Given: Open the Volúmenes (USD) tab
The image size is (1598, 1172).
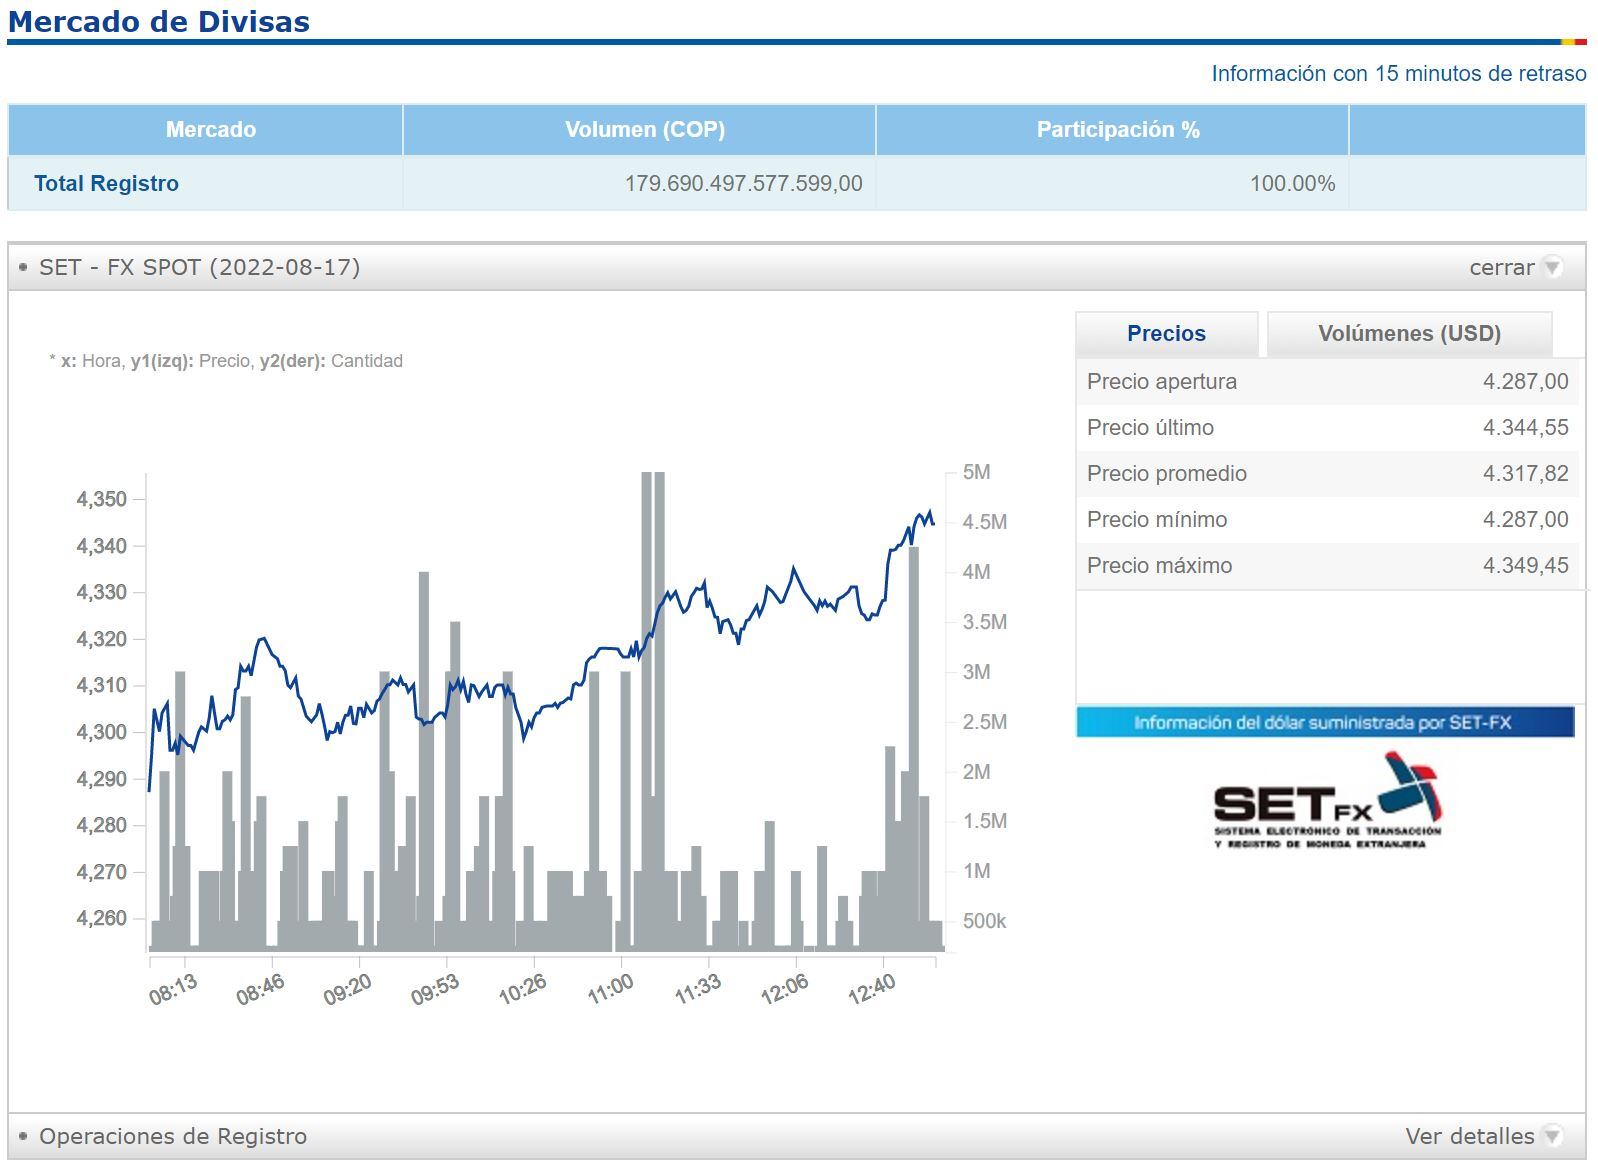Looking at the screenshot, I should 1408,334.
